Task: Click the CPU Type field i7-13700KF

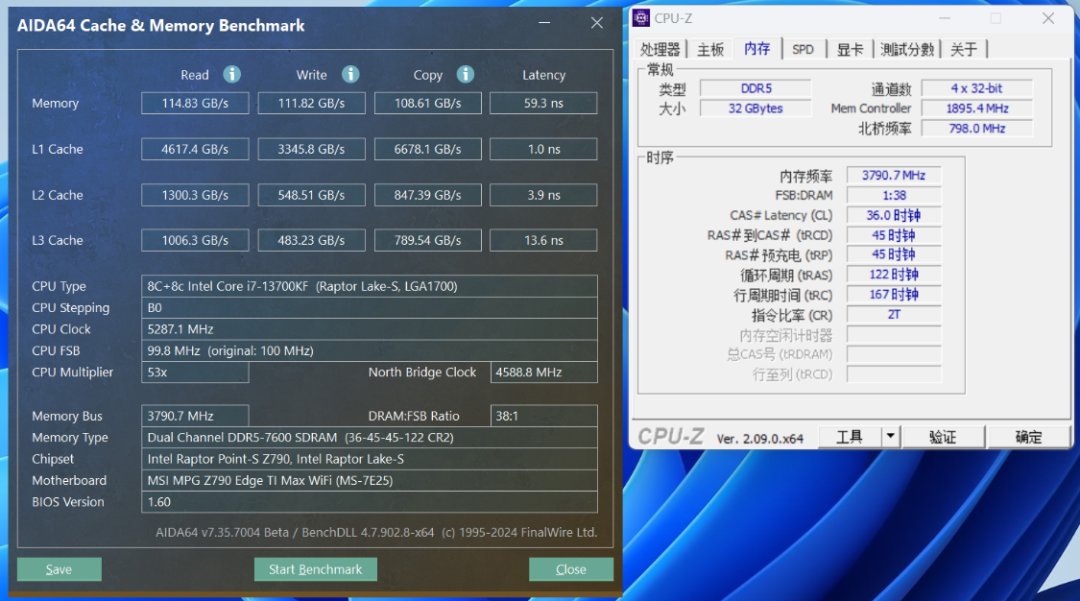Action: coord(369,286)
